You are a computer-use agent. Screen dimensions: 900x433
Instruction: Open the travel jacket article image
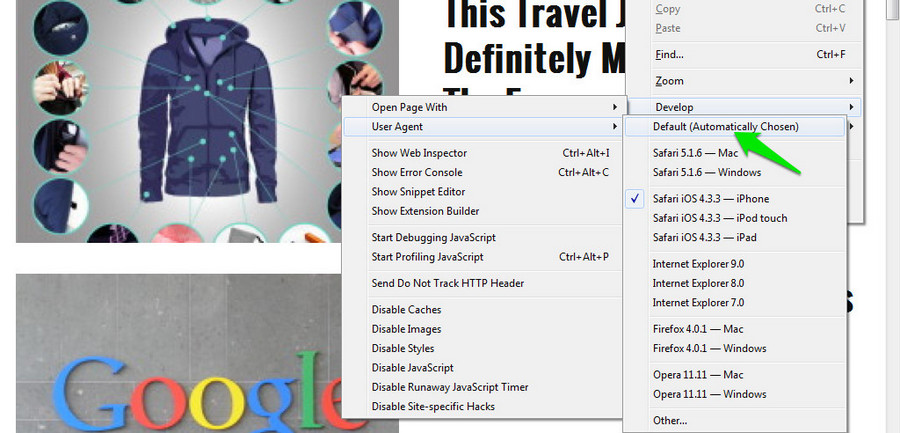(207, 121)
